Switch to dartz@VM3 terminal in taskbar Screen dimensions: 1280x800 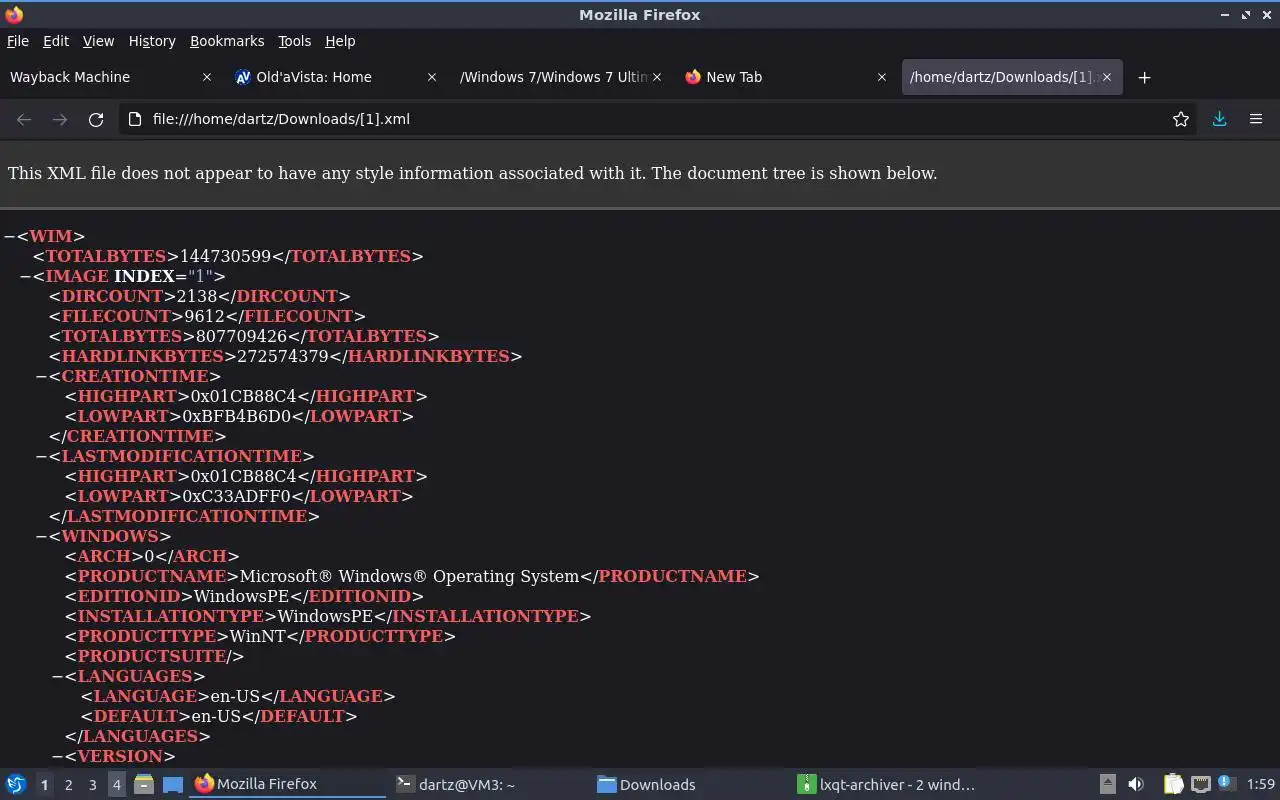[485, 784]
